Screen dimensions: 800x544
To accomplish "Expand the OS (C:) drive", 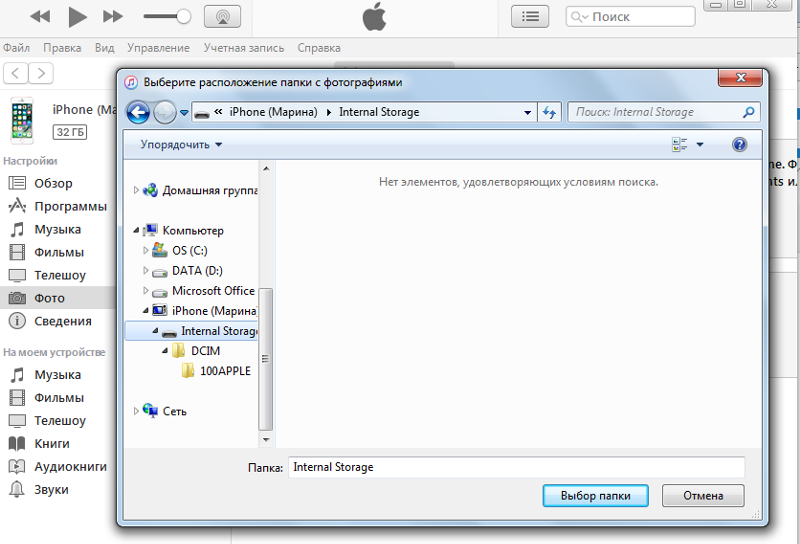I will pos(146,250).
